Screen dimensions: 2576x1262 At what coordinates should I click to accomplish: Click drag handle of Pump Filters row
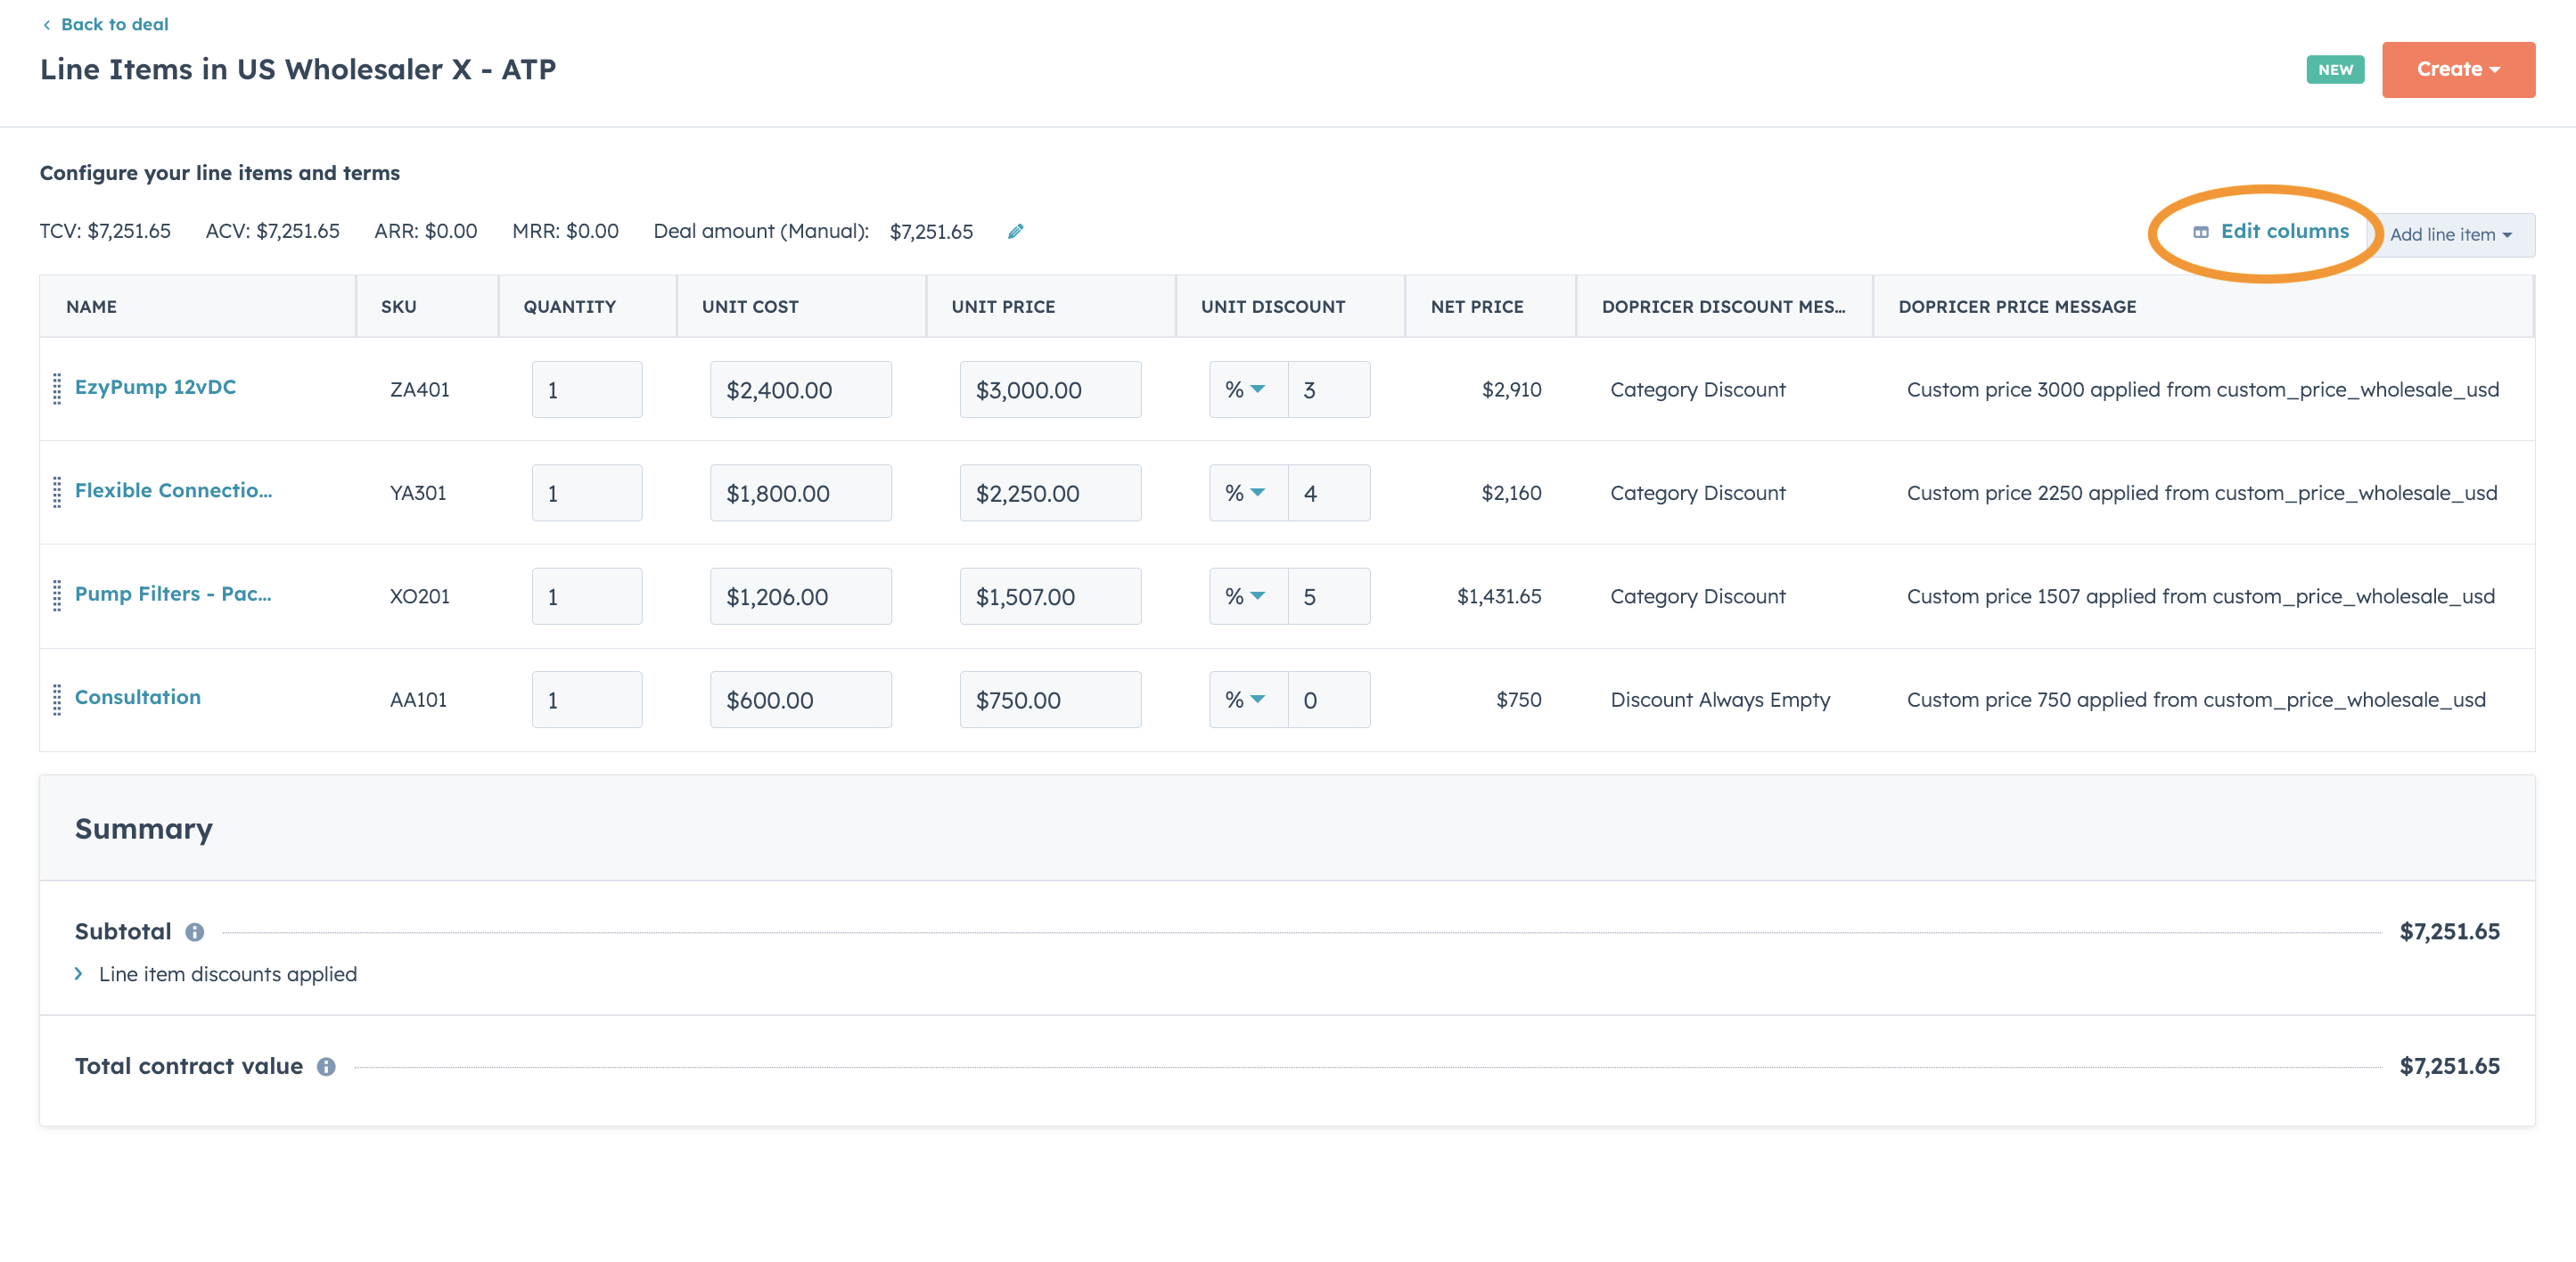click(x=57, y=596)
